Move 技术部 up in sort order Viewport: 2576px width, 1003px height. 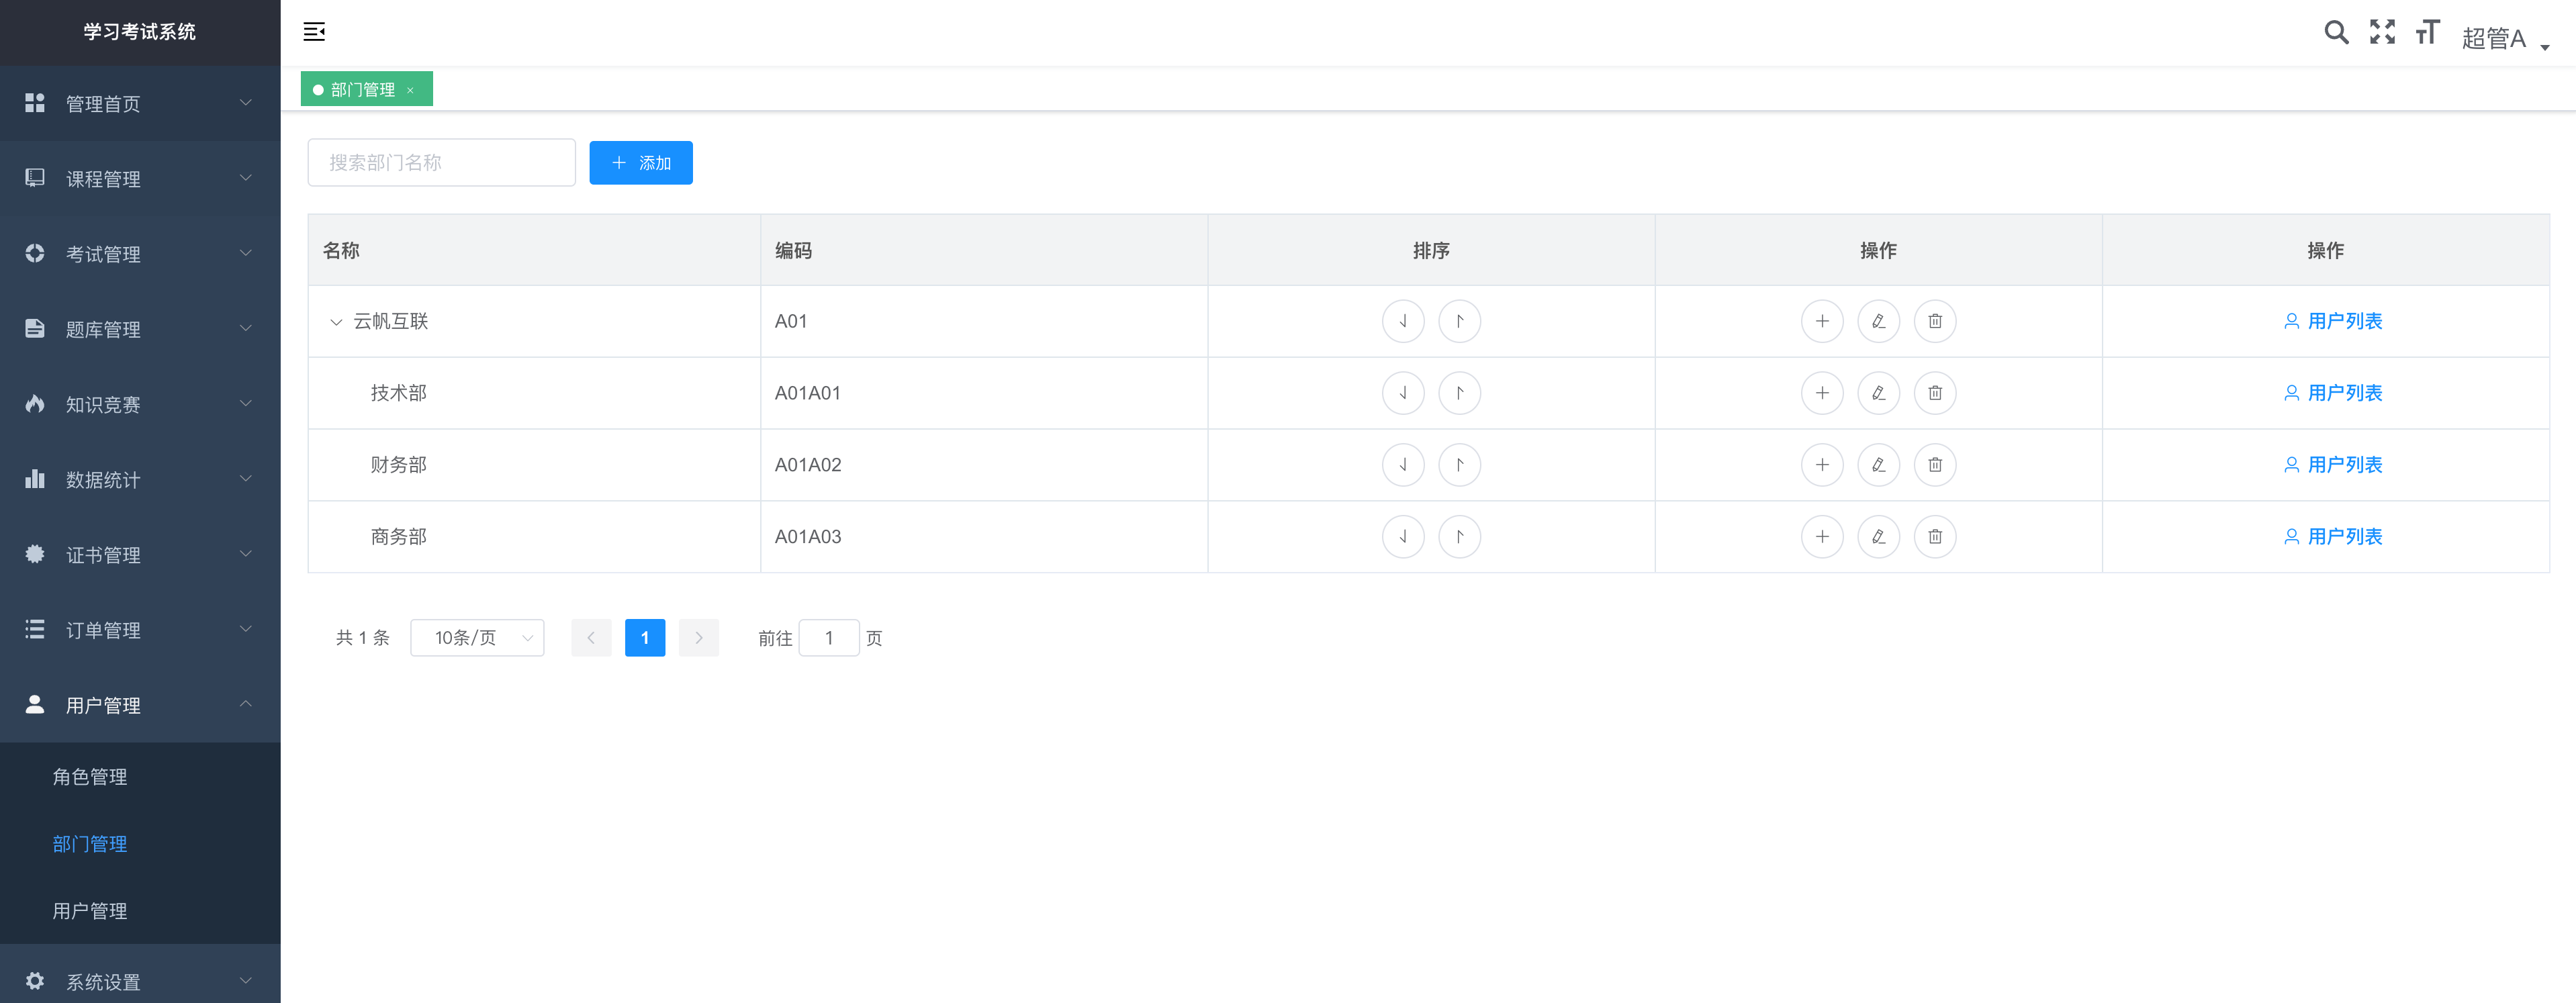[1459, 393]
